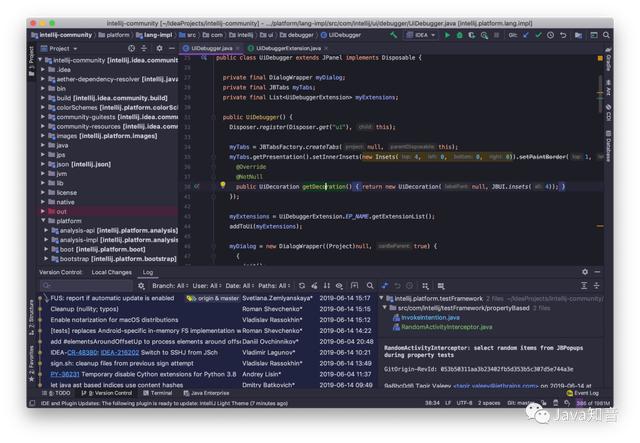The height and width of the screenshot is (443, 640).
Task: Click the memory indicator in status bar
Action: 592,403
